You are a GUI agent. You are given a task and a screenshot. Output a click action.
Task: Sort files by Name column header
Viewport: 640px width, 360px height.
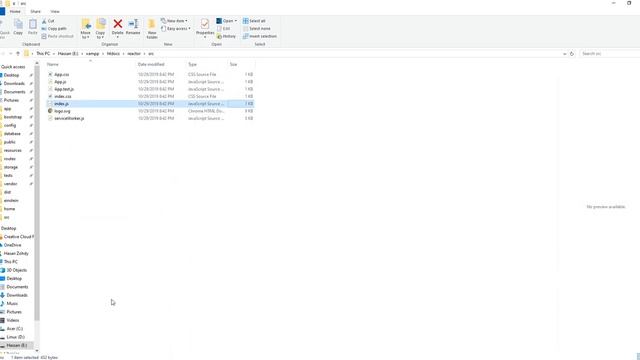(90, 64)
